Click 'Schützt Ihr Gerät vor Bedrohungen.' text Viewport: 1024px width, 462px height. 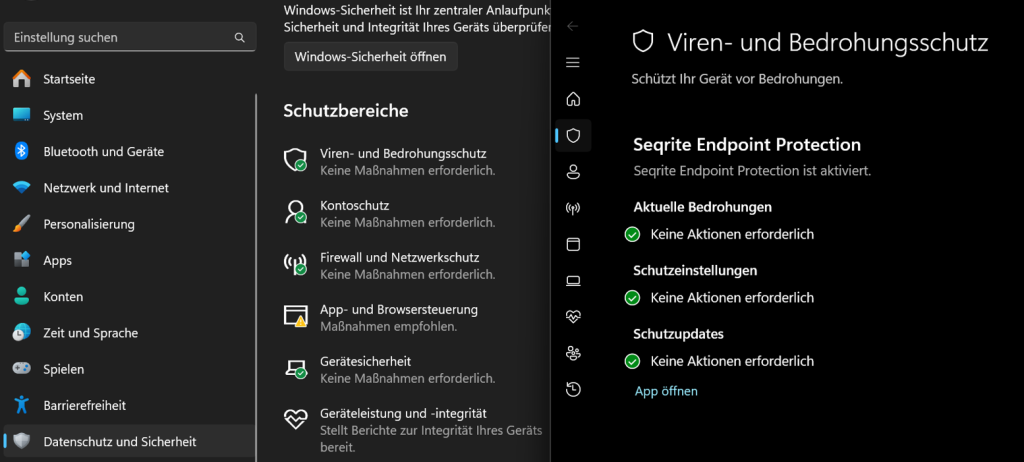(x=737, y=80)
